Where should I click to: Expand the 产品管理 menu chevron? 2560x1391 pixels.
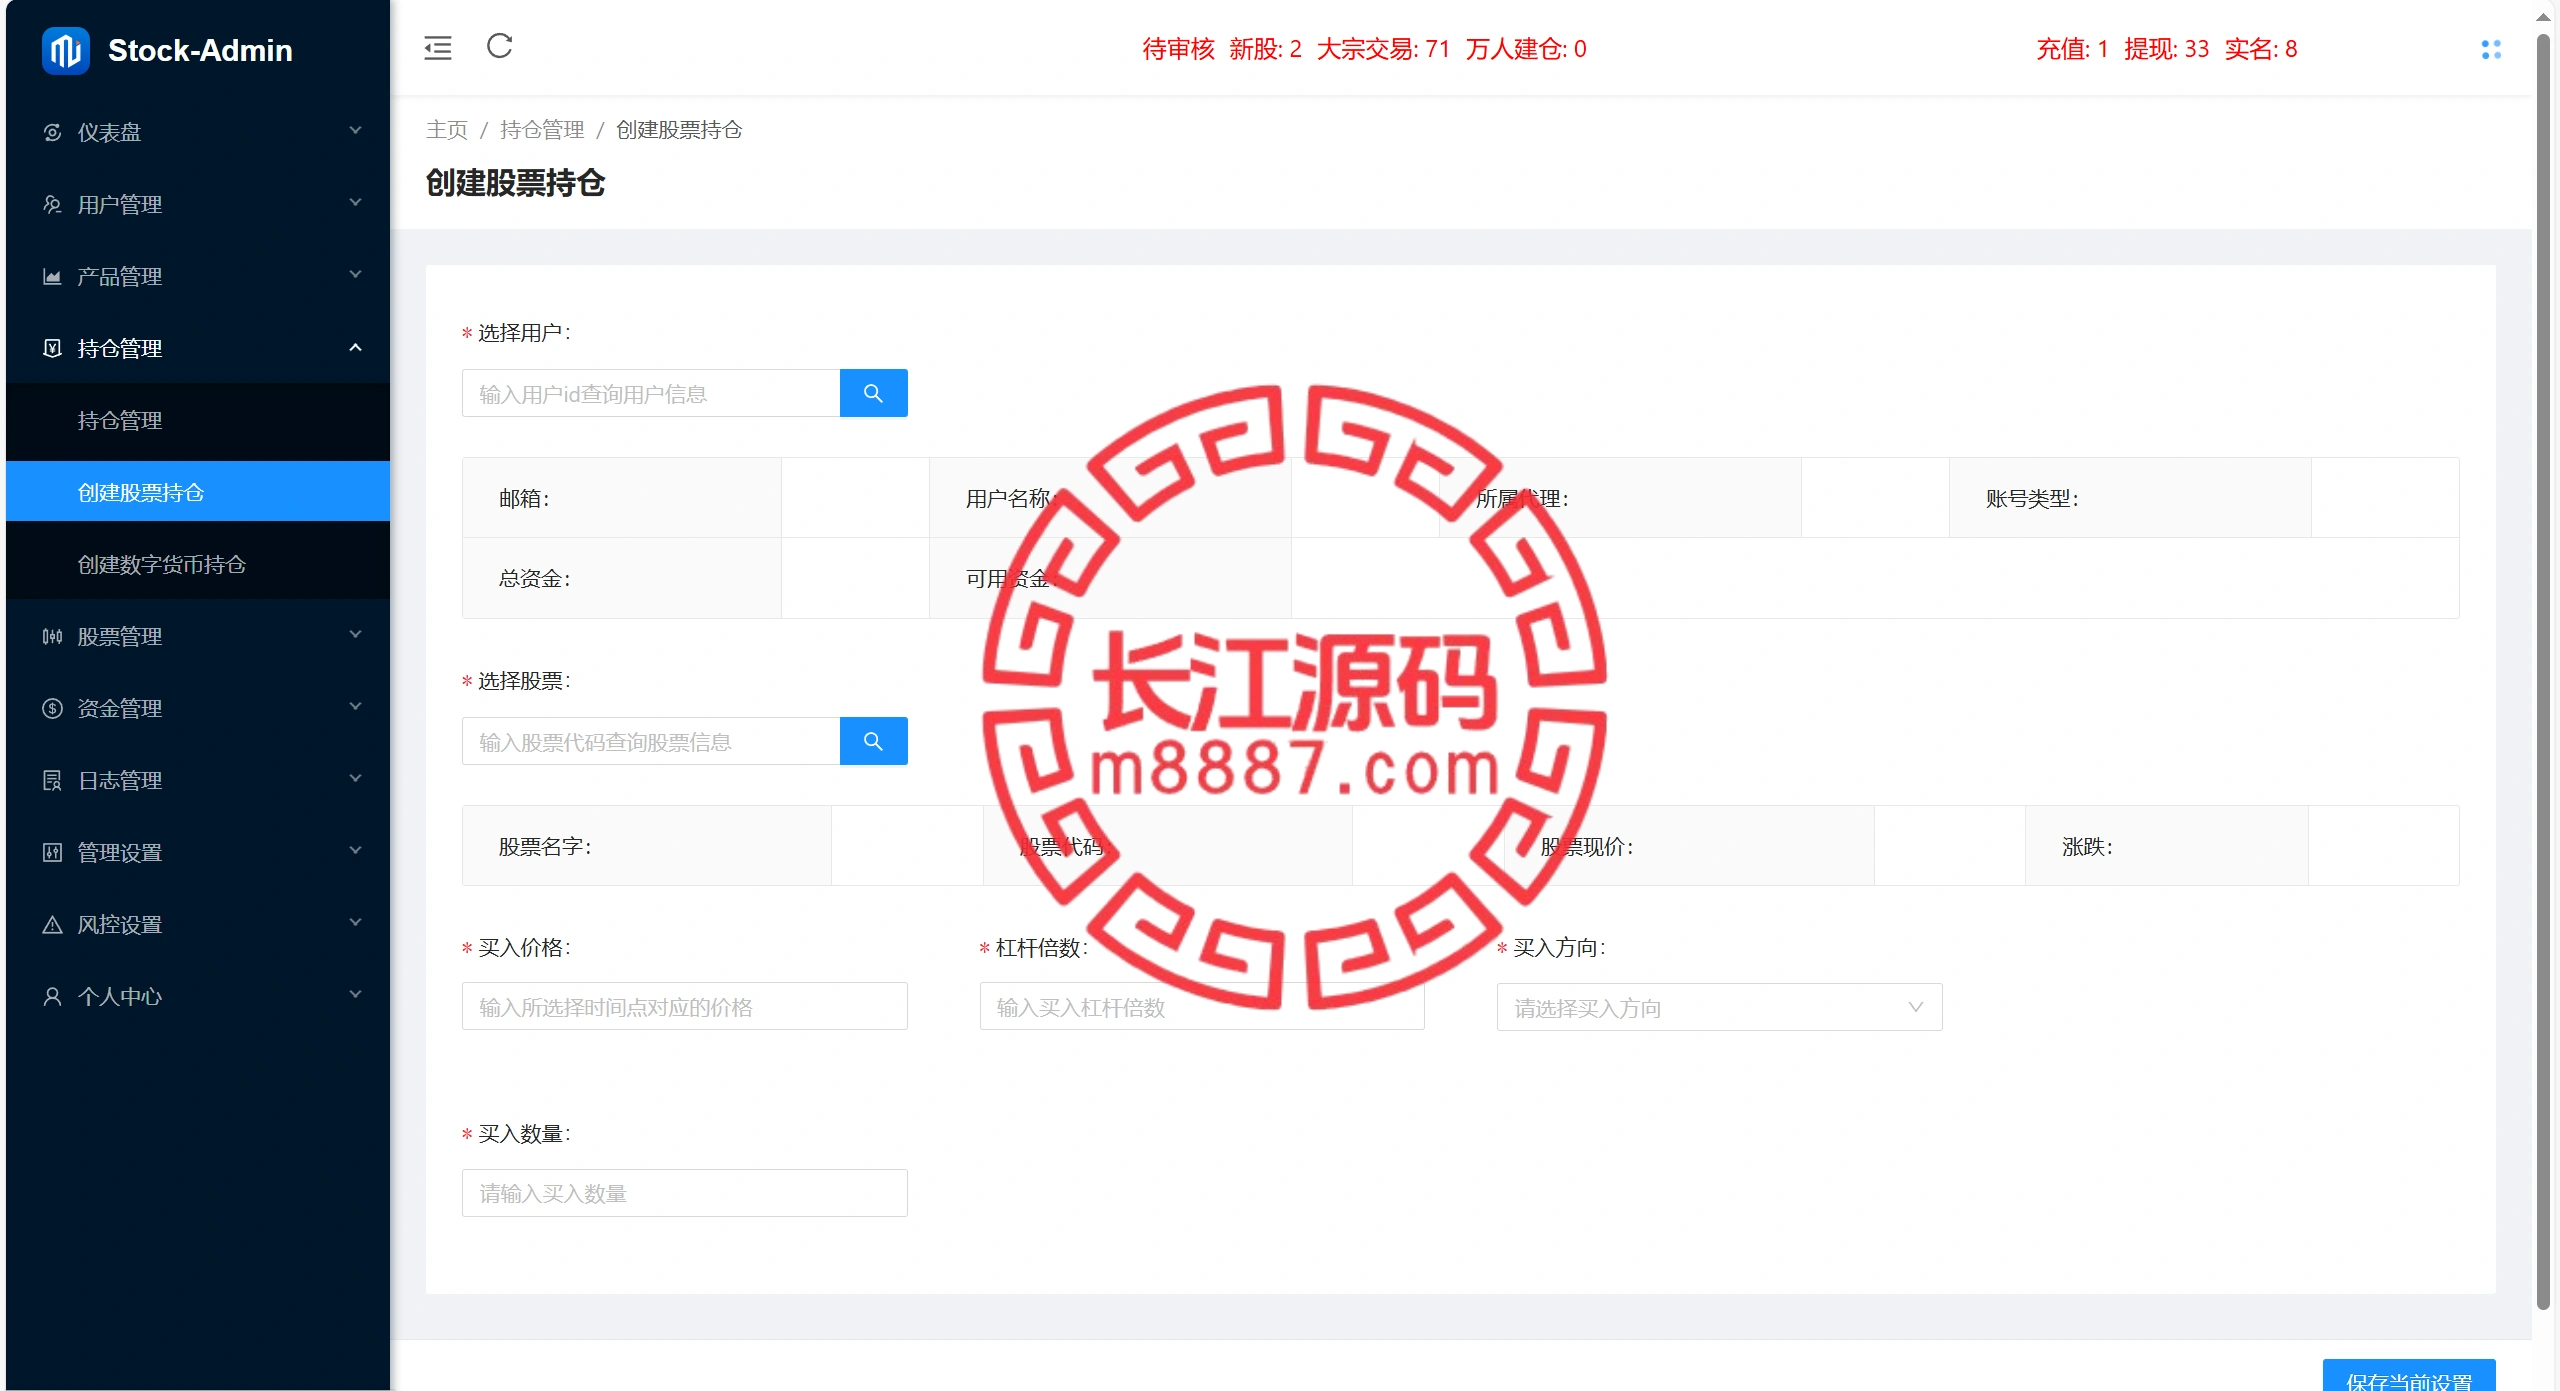click(x=355, y=275)
